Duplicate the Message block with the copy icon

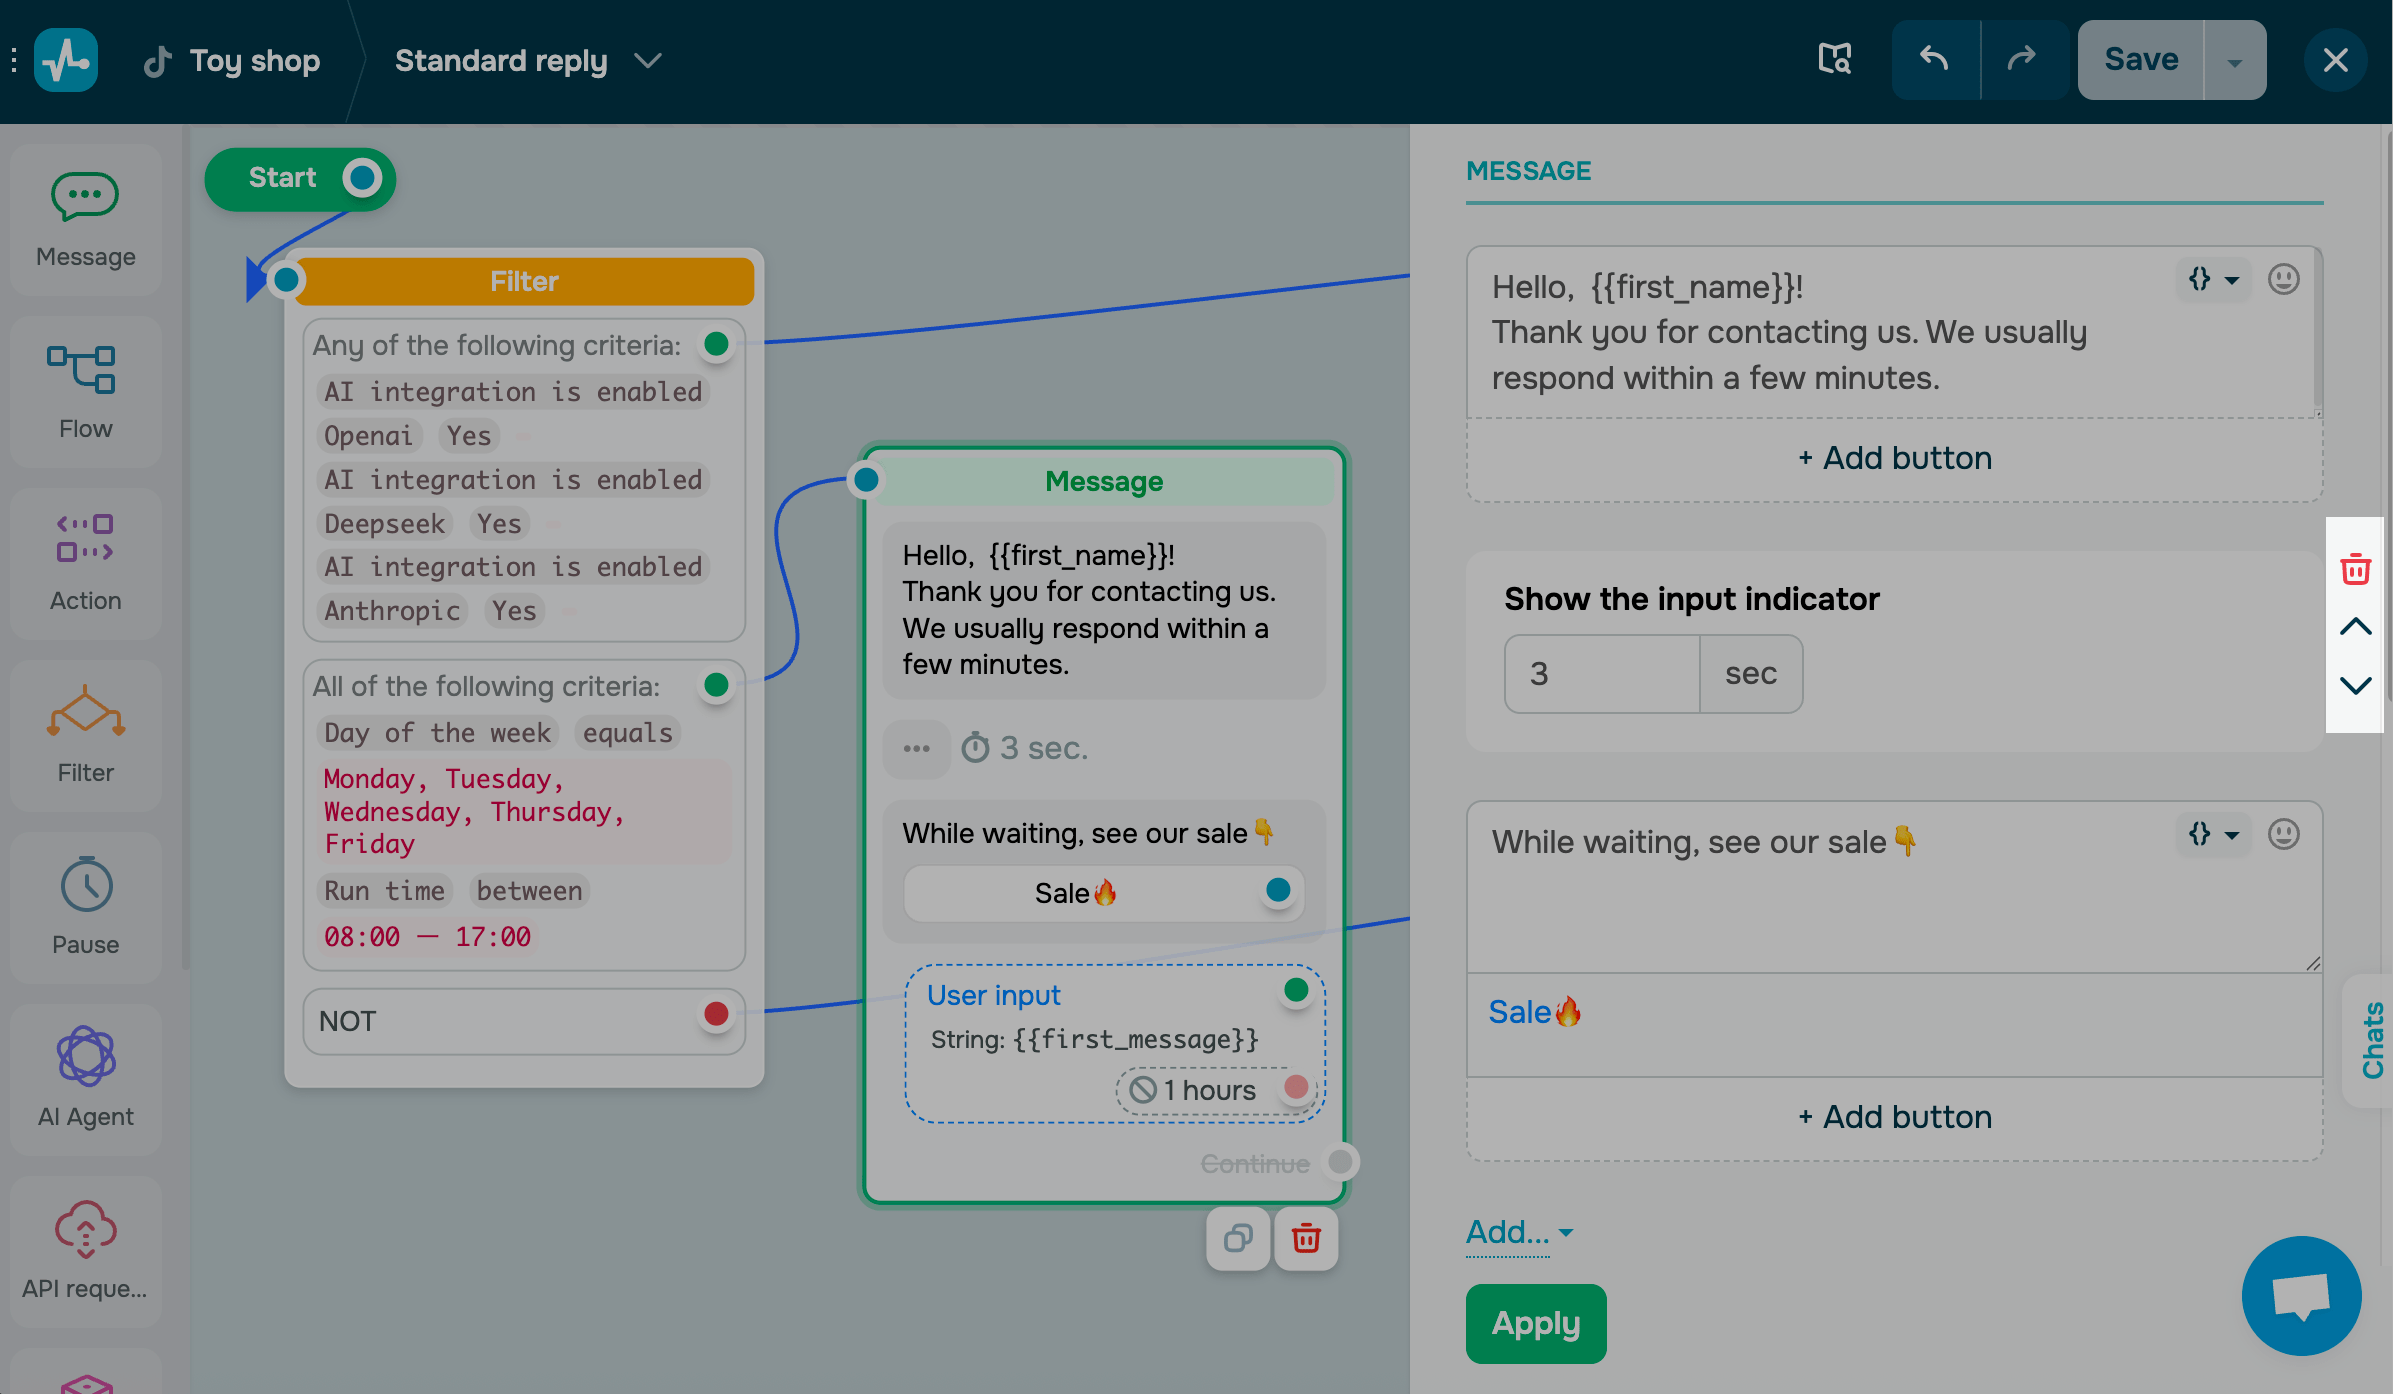[1237, 1239]
